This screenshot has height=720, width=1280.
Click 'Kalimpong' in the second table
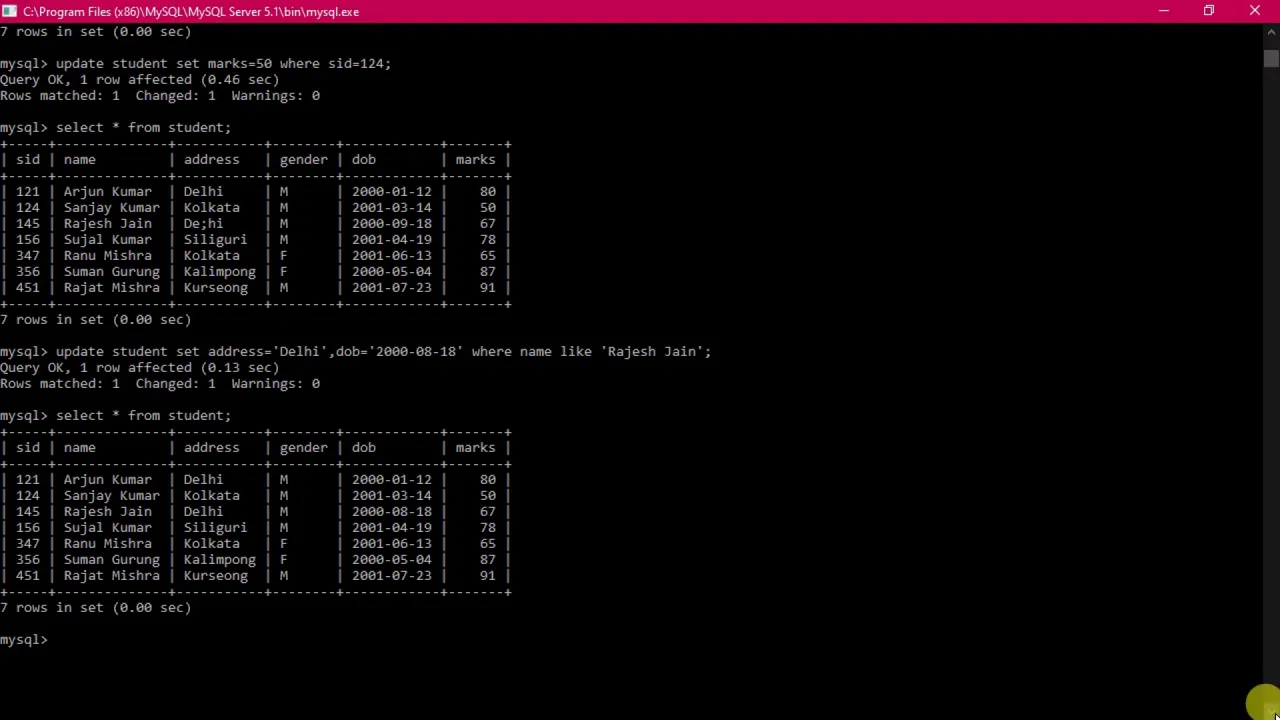point(219,560)
